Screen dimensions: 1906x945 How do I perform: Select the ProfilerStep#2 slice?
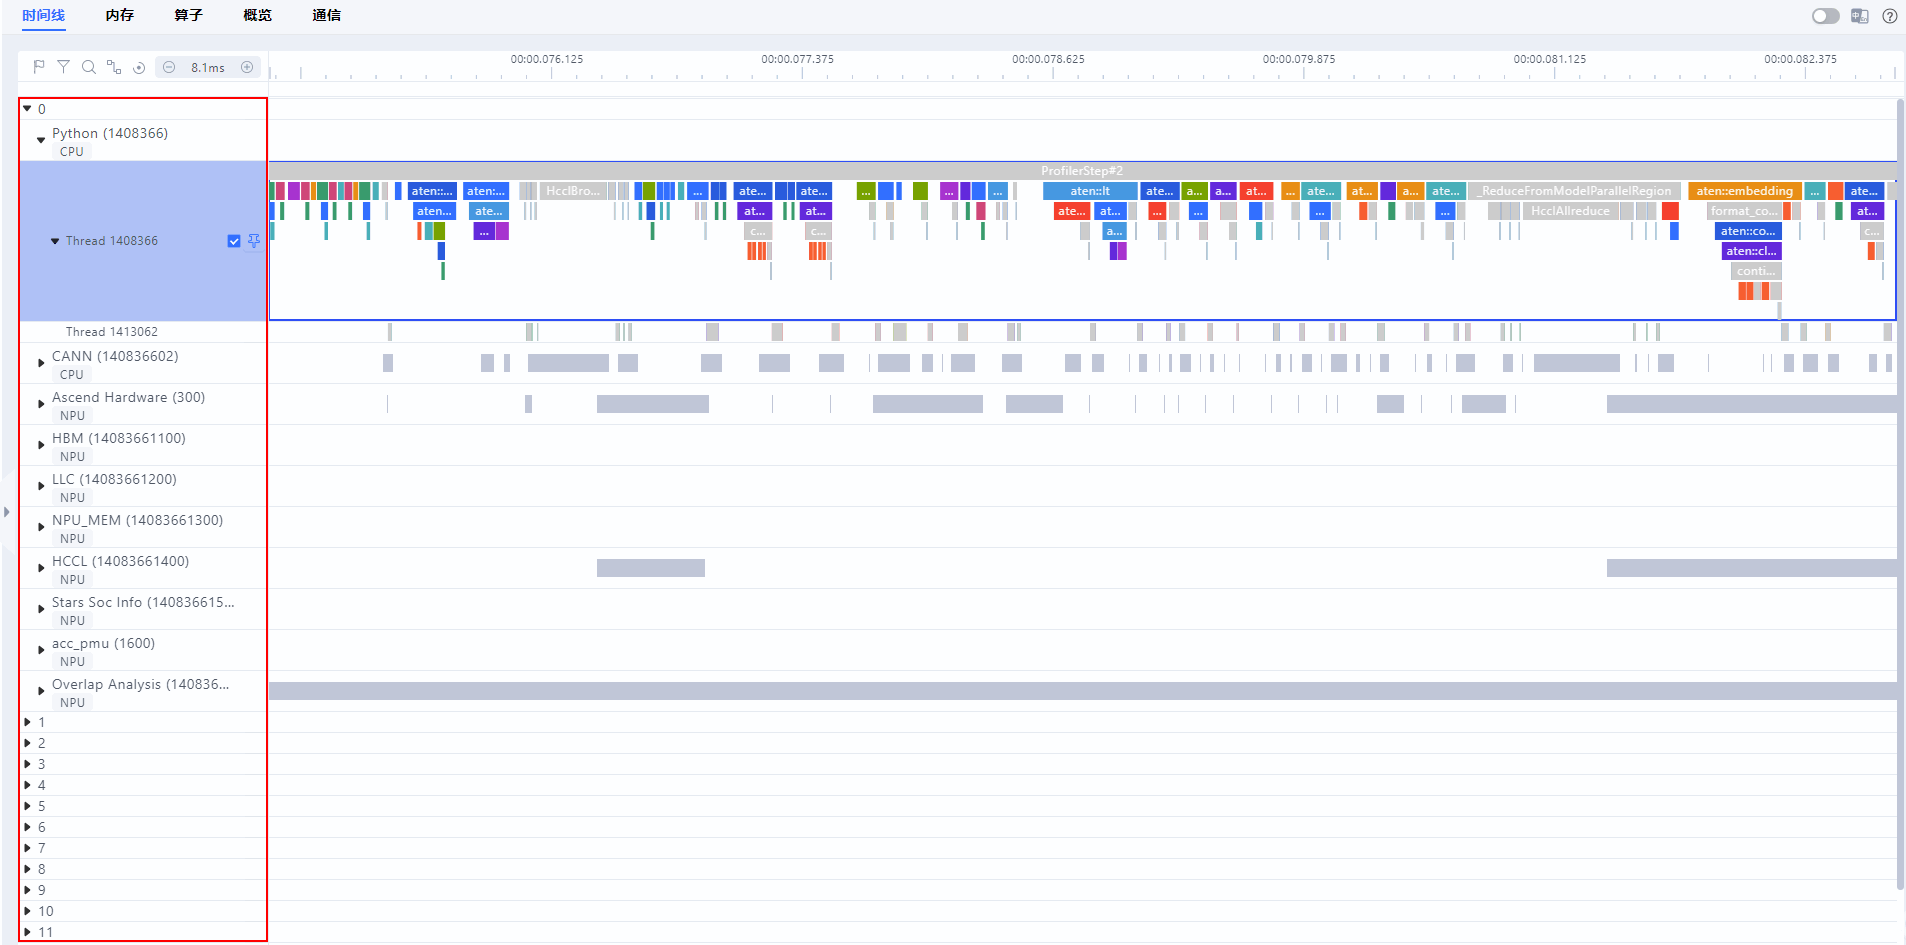1082,171
